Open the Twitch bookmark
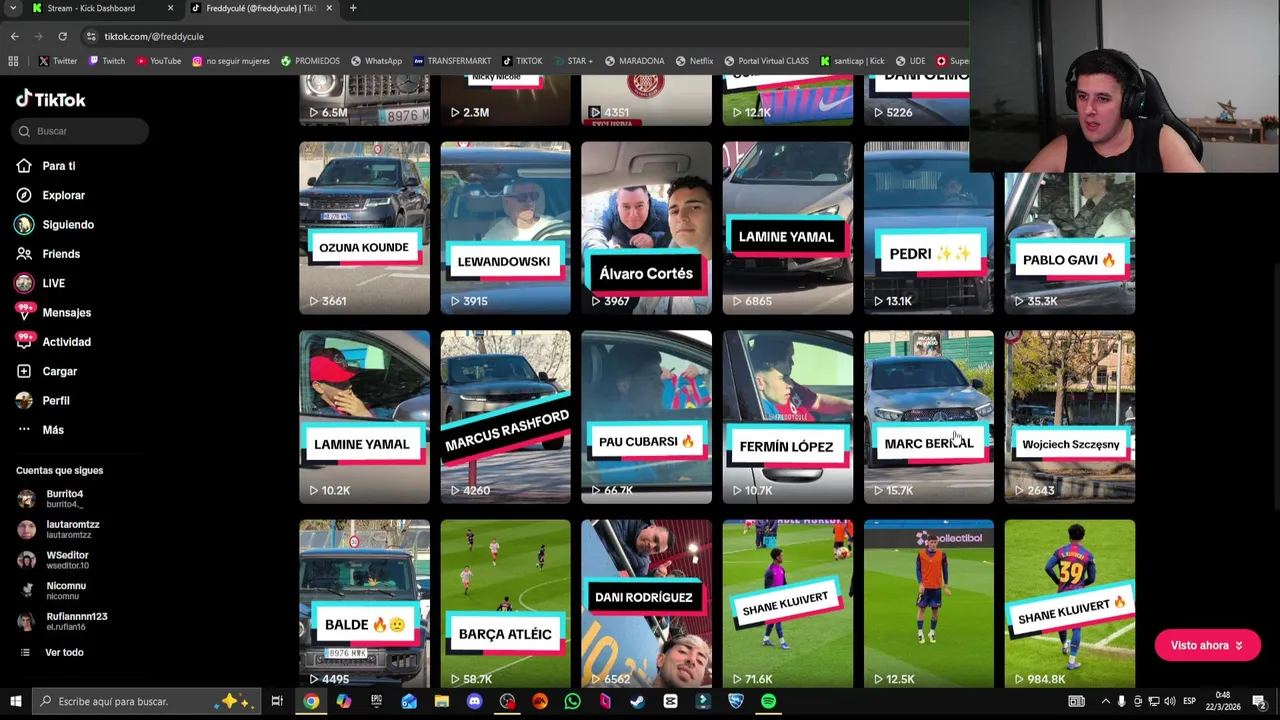The height and width of the screenshot is (720, 1280). (x=106, y=61)
